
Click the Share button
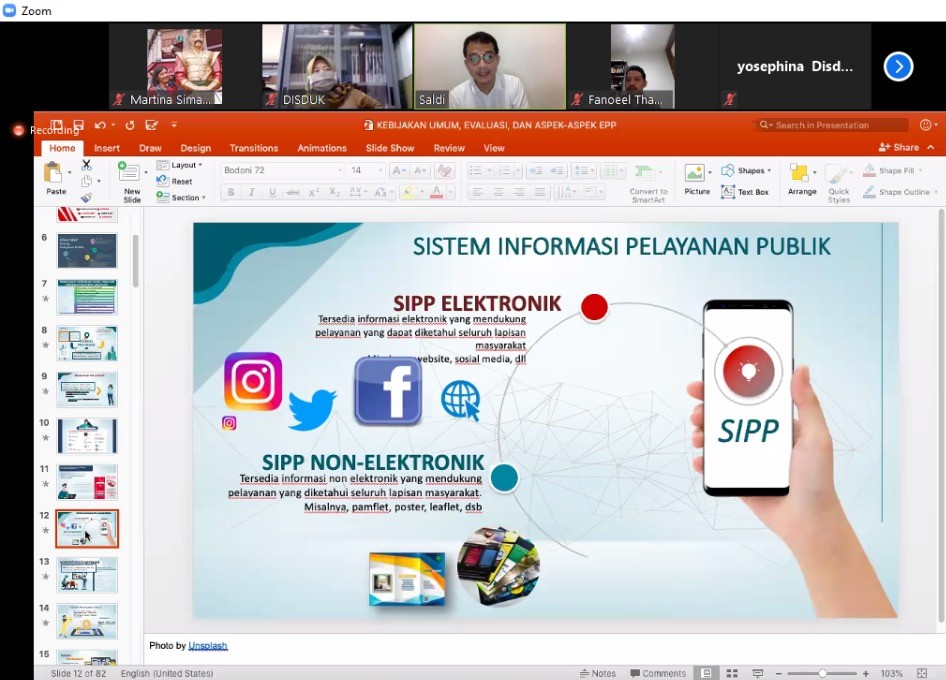coord(899,147)
